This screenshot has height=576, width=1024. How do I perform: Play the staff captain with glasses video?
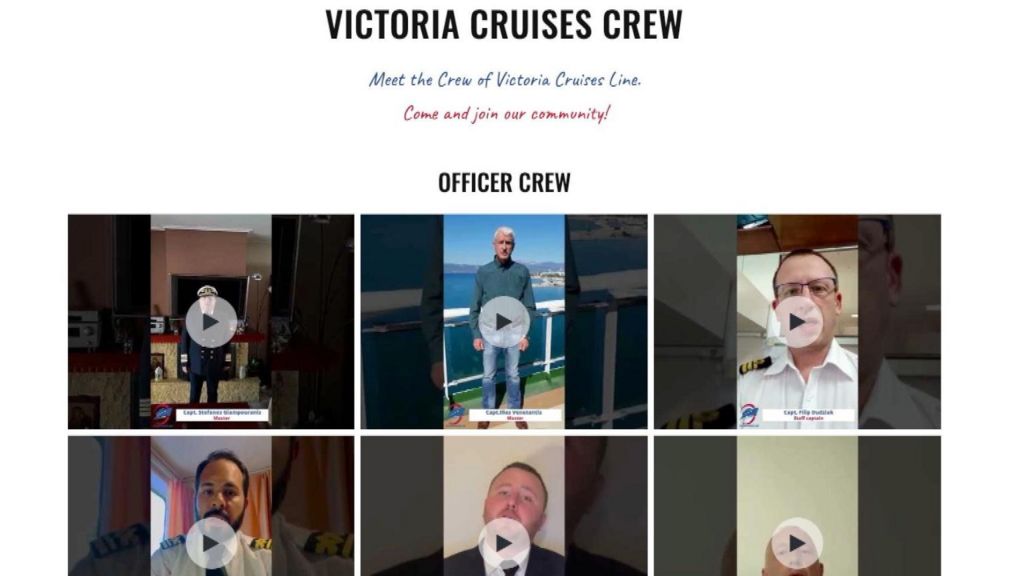(x=797, y=322)
